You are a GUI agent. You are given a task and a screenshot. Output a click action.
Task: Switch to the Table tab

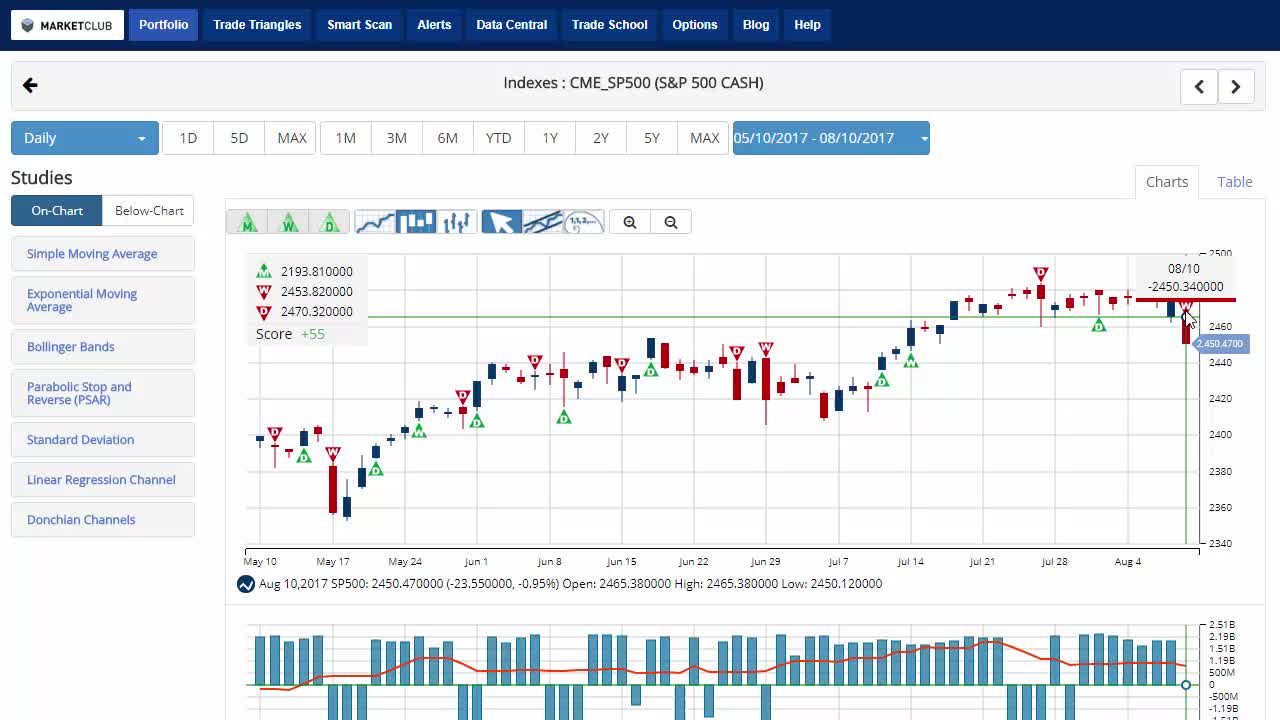point(1234,181)
